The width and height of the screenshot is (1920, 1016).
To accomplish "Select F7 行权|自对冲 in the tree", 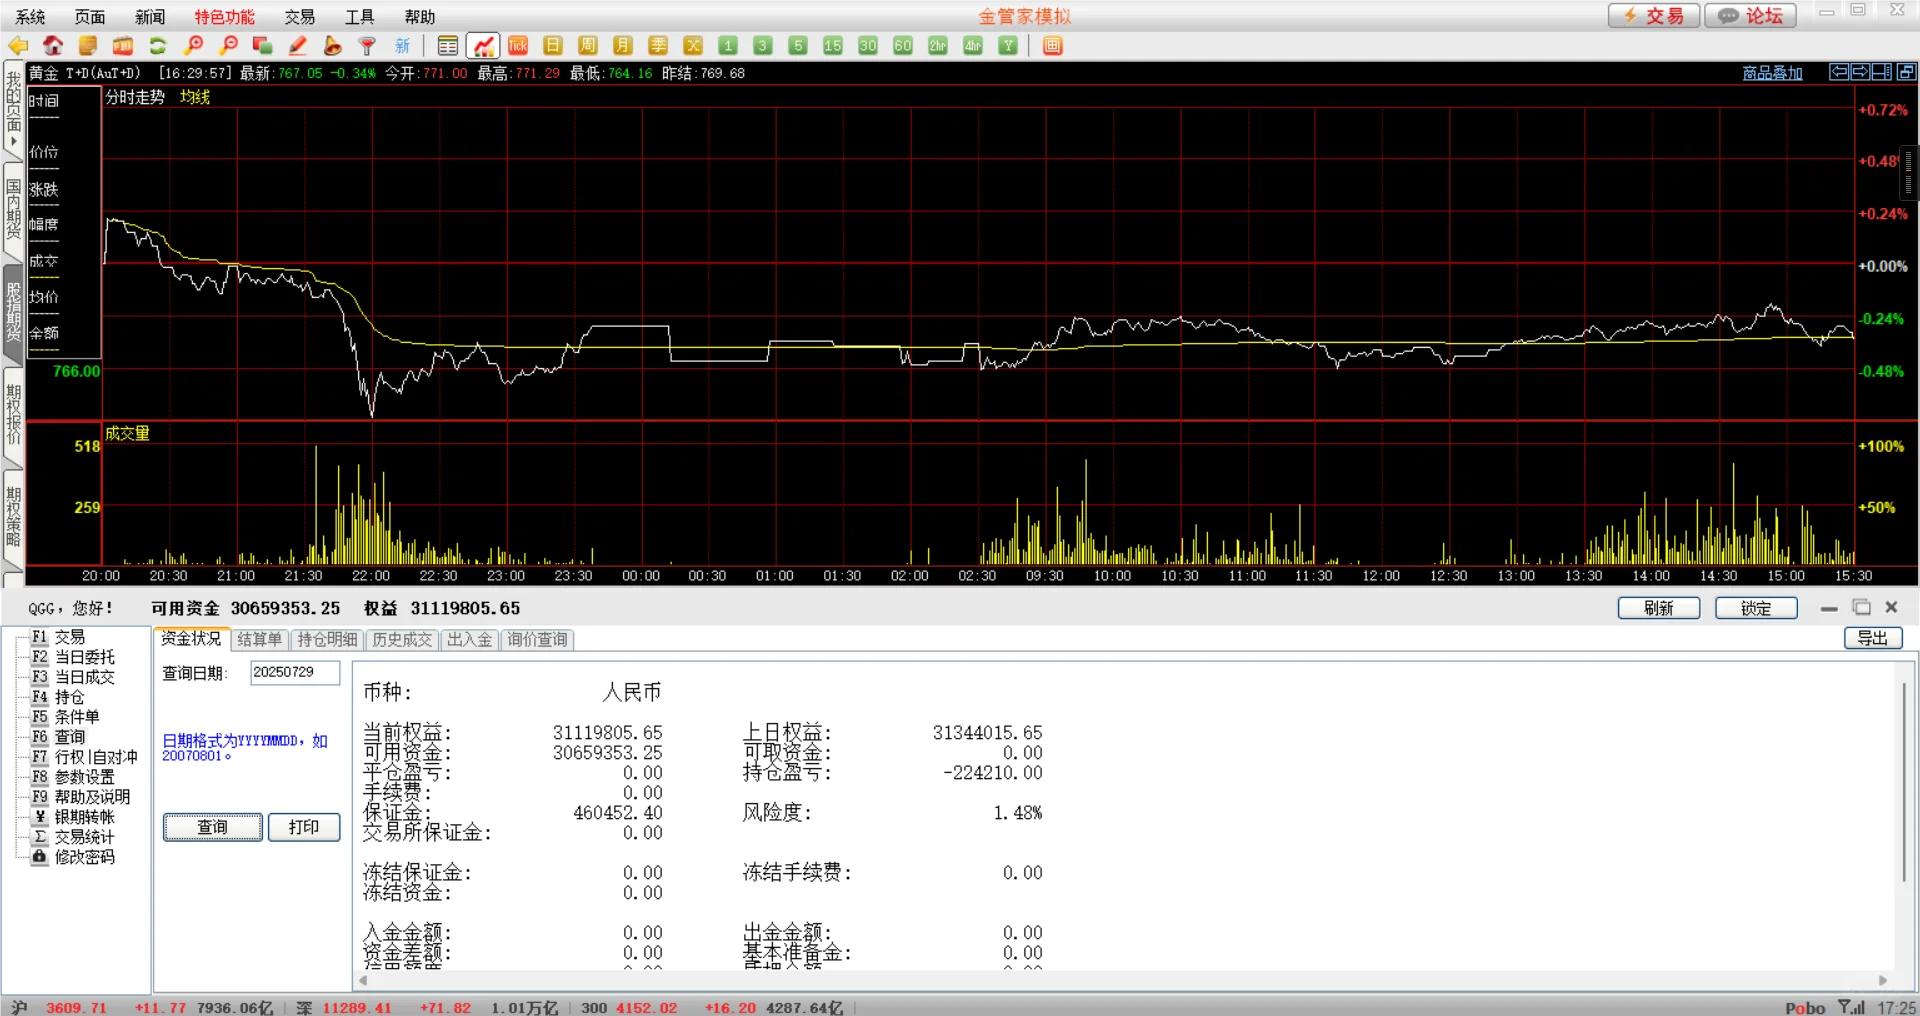I will point(85,757).
